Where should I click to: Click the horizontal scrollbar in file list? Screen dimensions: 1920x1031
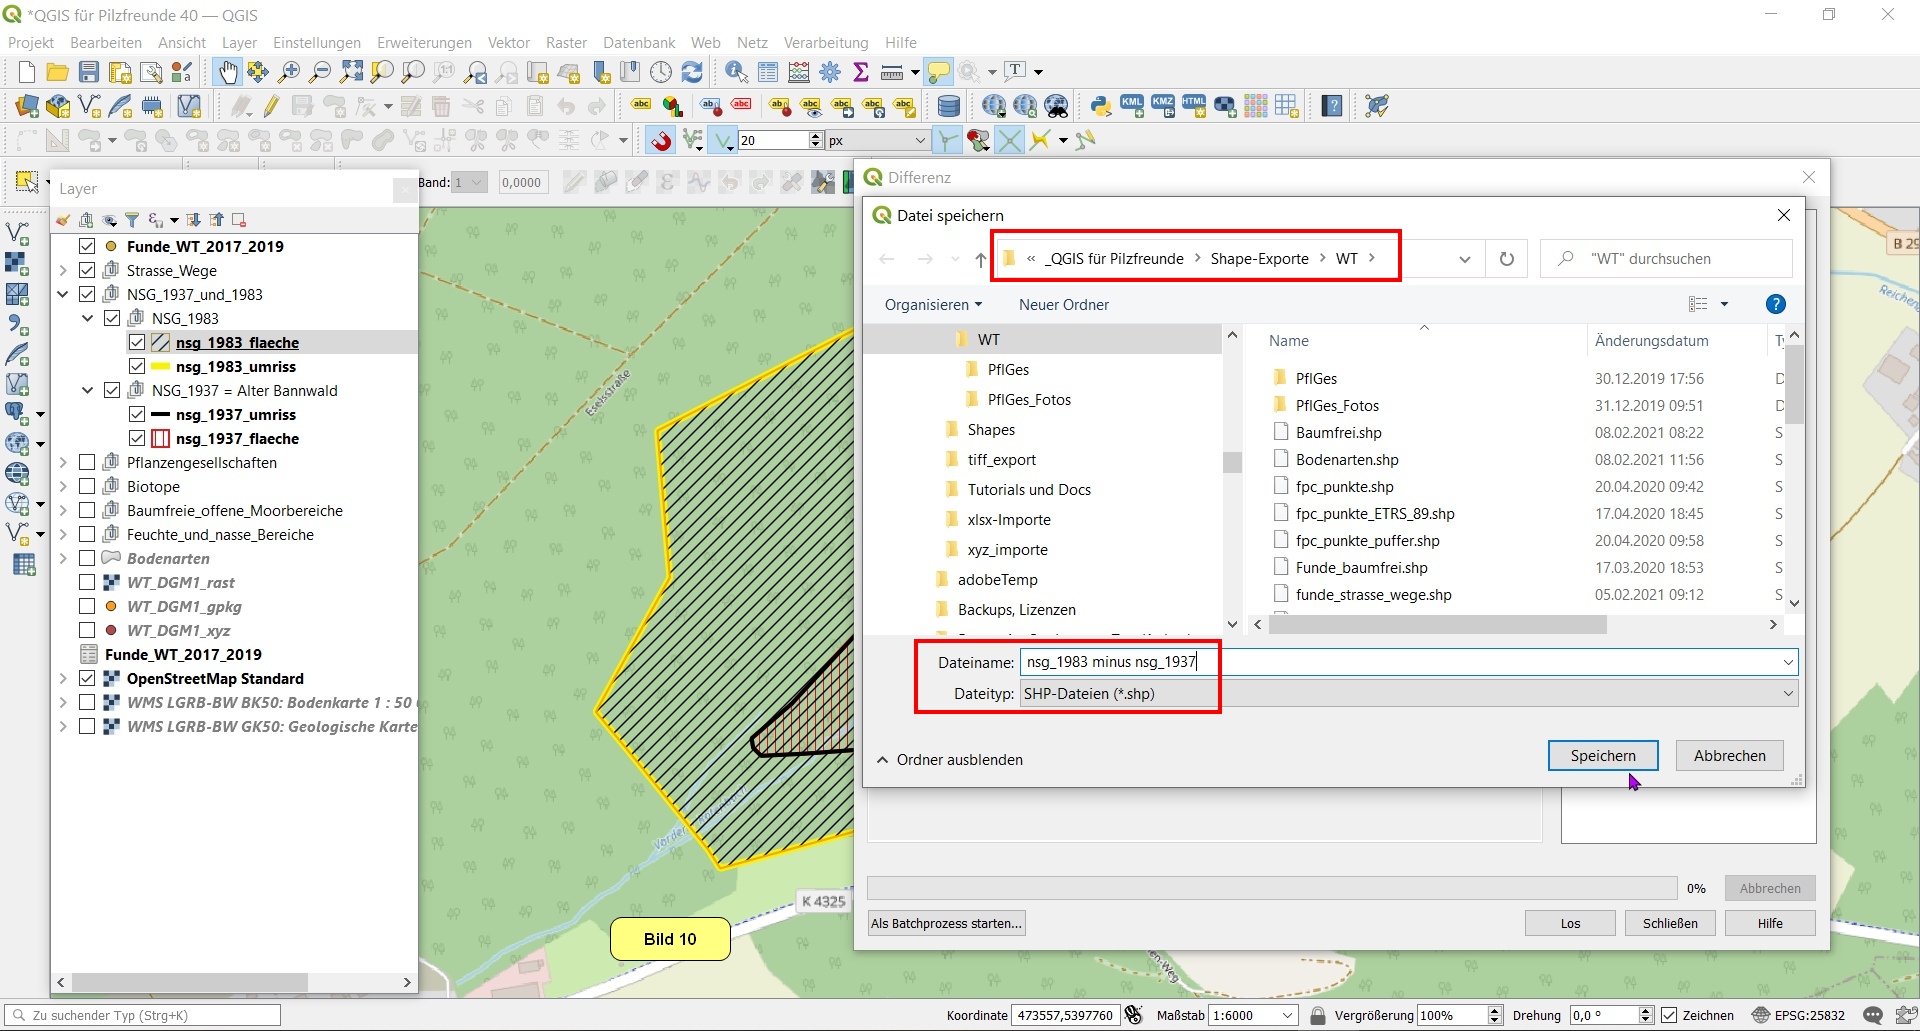[1437, 625]
